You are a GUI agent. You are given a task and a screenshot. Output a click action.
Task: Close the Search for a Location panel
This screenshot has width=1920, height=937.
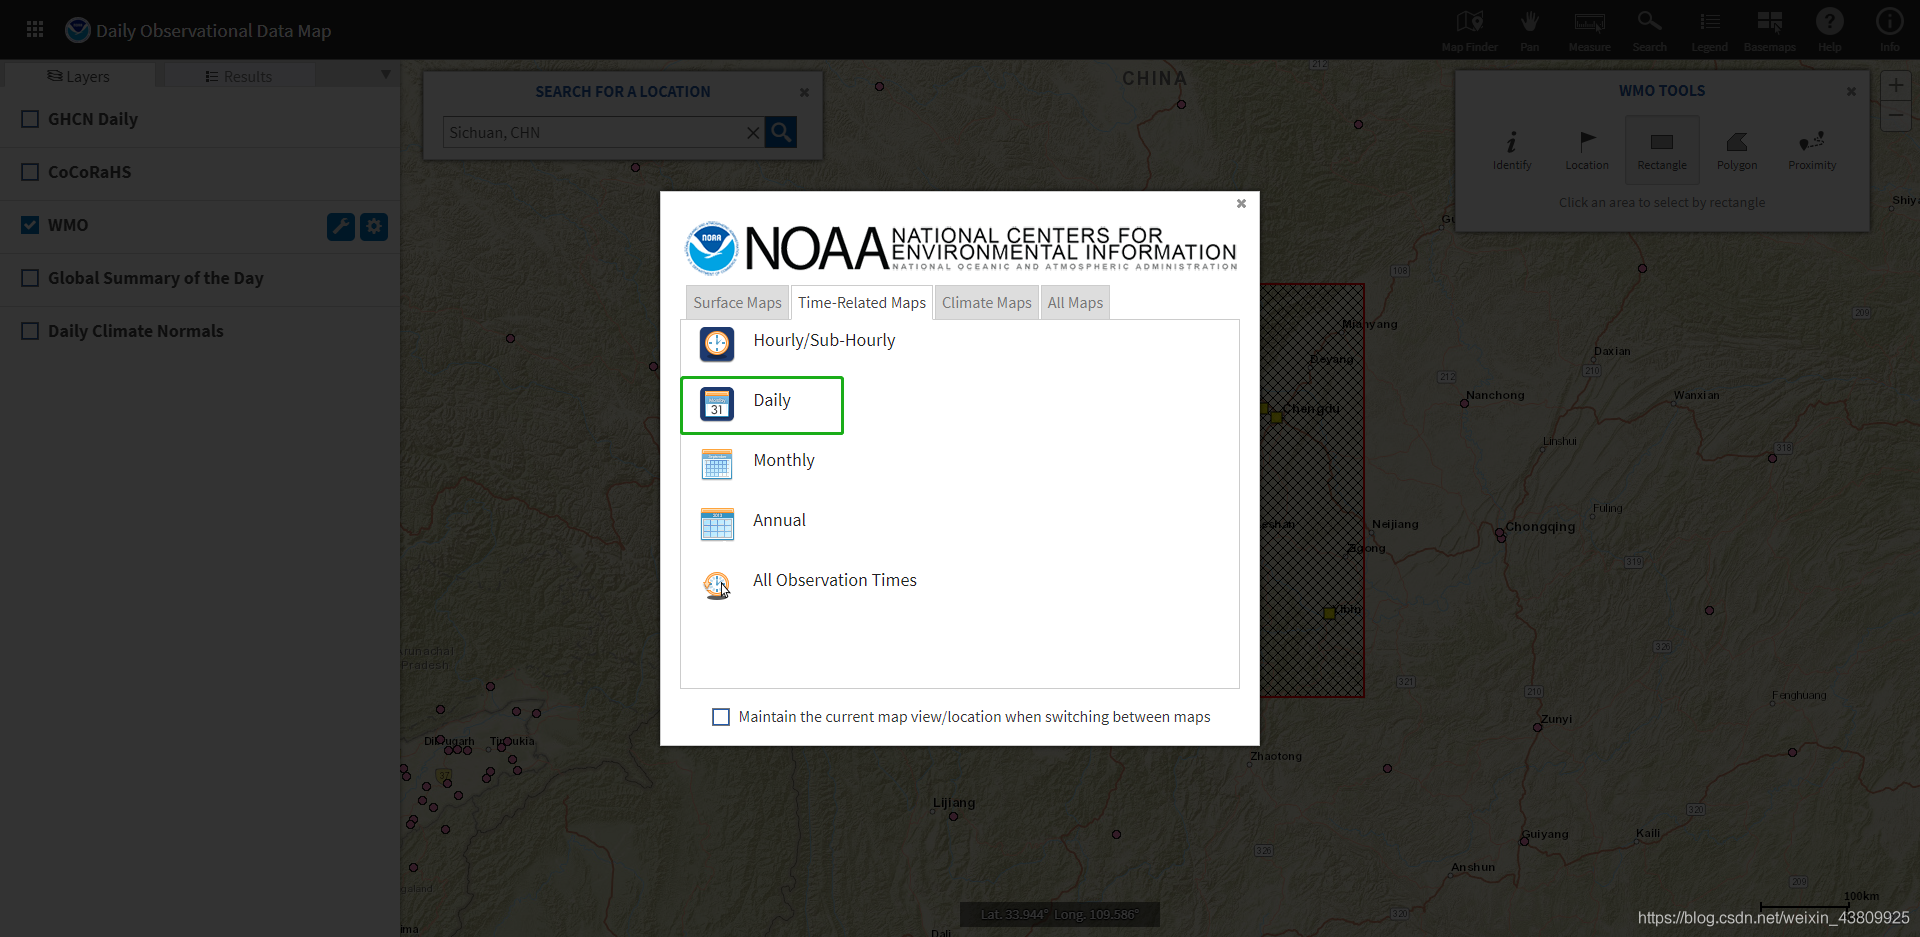point(804,92)
